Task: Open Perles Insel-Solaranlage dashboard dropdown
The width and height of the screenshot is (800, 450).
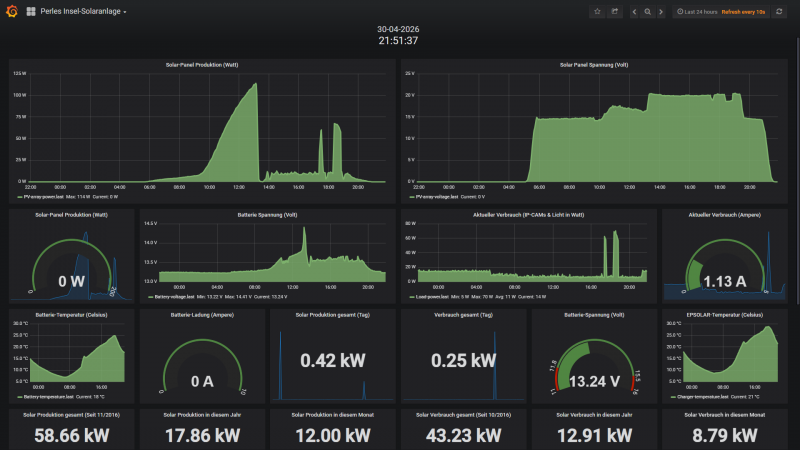Action: 83,11
